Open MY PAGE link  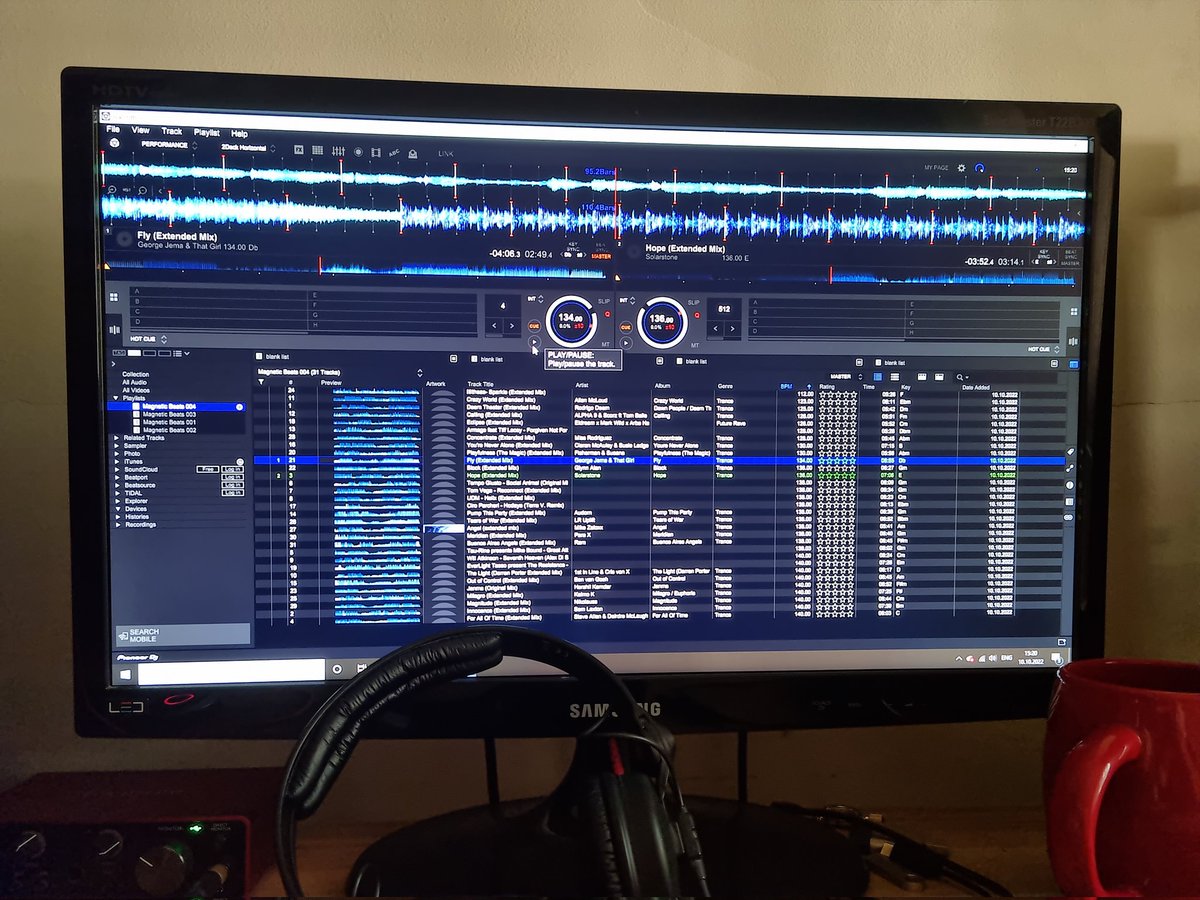click(935, 167)
